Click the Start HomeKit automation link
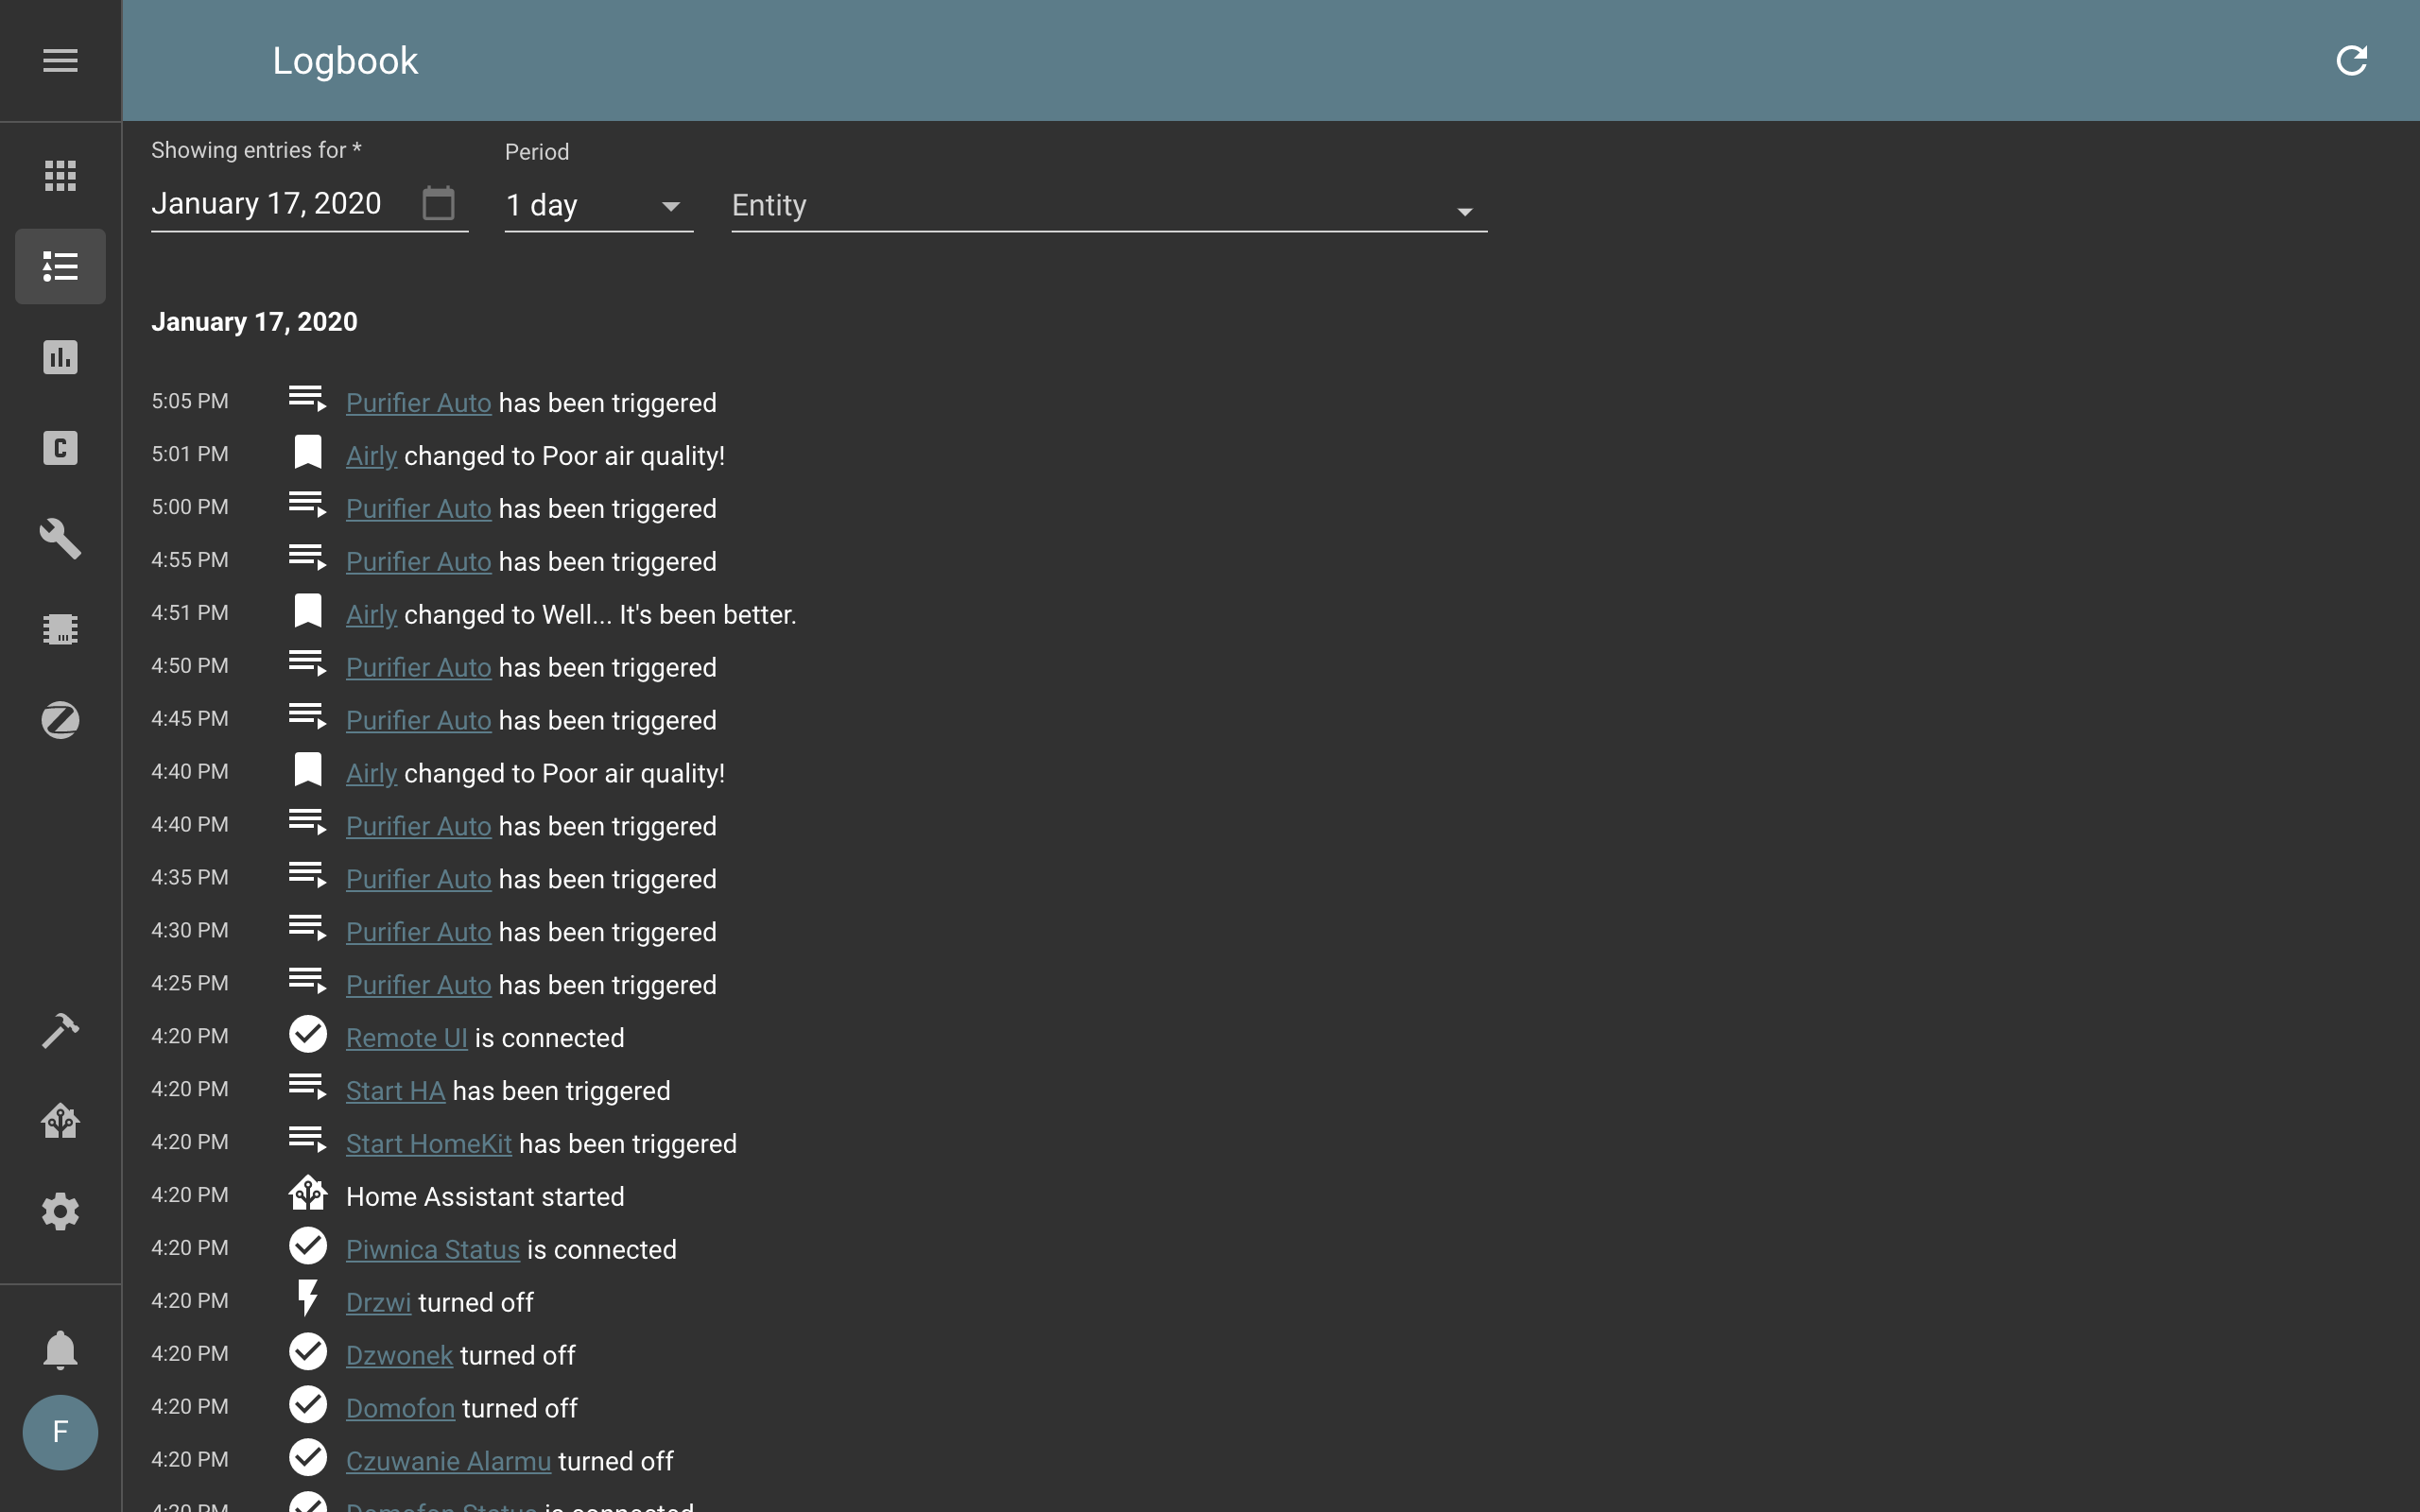Screen dimensions: 2420x1512 pyautogui.click(x=428, y=1144)
